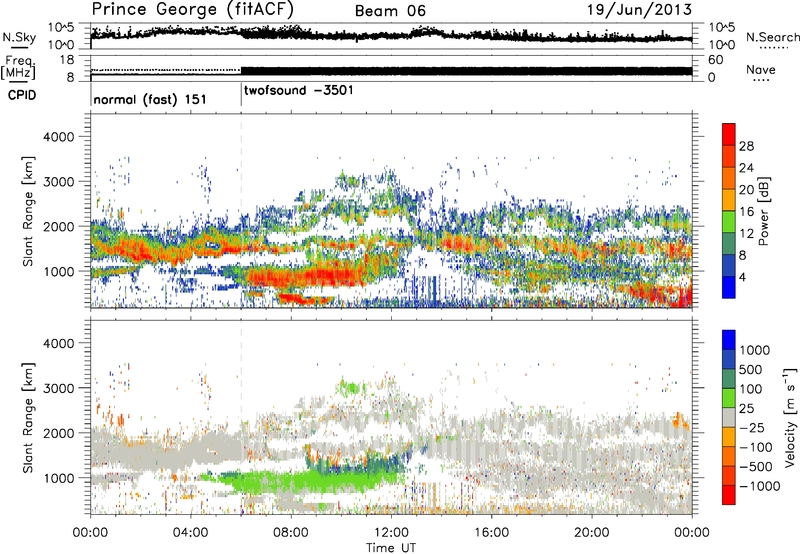Screen dimensions: 800x554
Task: Click the "12" value on Power colorbar
Action: [x=746, y=233]
